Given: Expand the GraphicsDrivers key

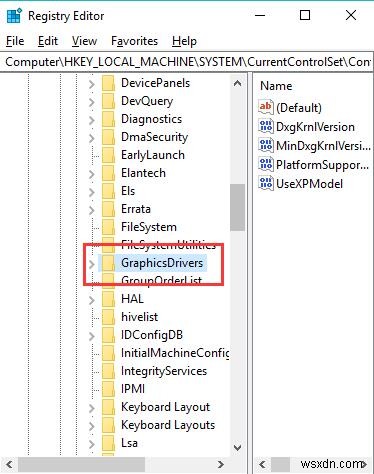Looking at the screenshot, I should (92, 264).
